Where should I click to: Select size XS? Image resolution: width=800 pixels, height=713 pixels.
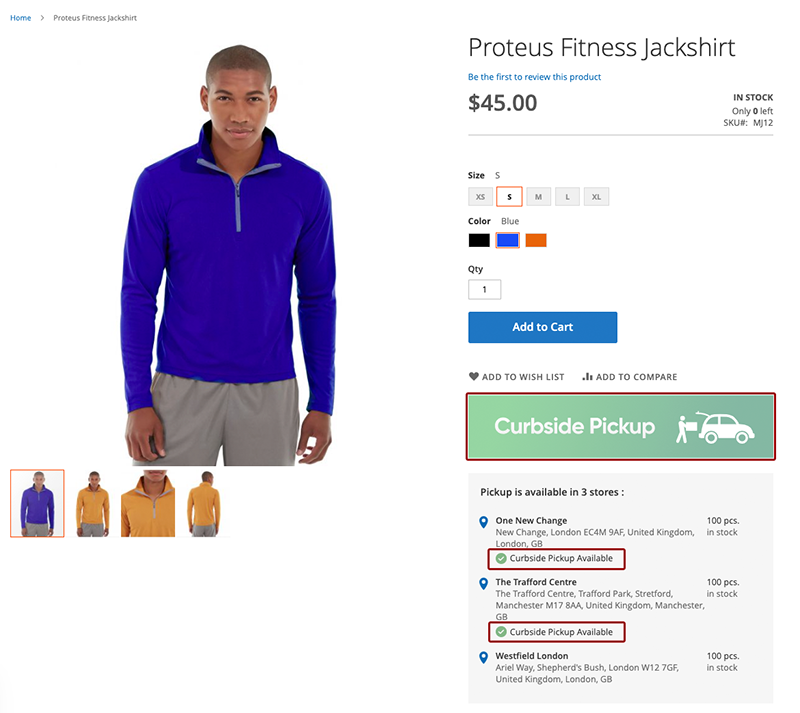(x=481, y=197)
